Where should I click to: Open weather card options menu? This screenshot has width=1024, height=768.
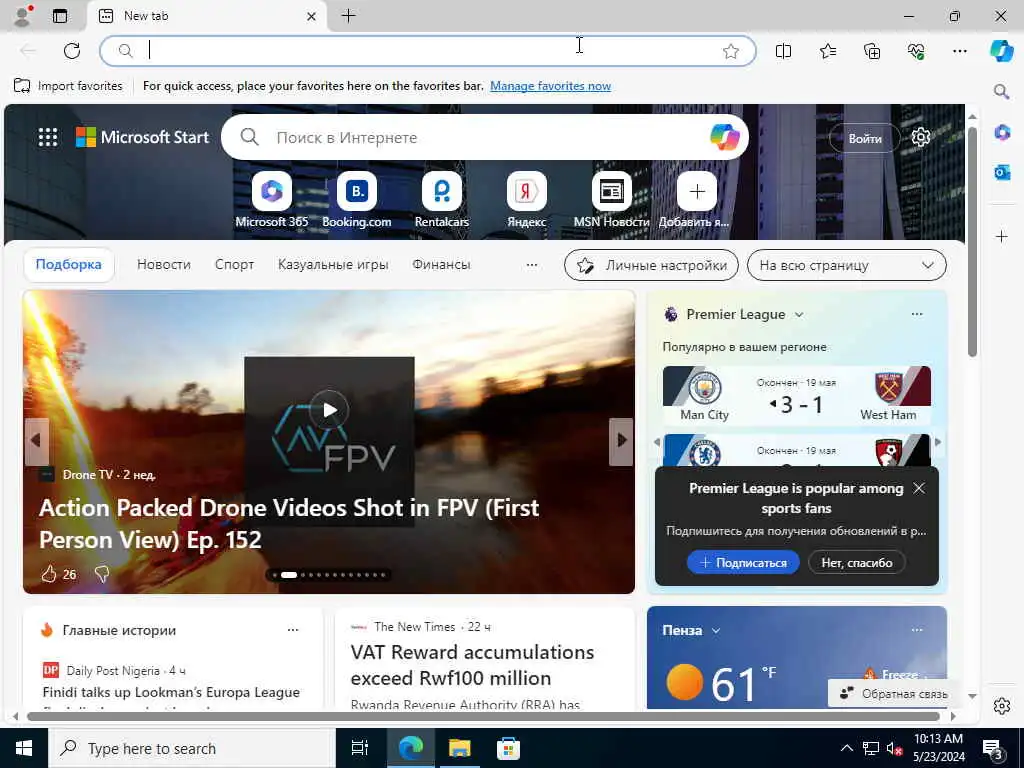click(x=917, y=630)
